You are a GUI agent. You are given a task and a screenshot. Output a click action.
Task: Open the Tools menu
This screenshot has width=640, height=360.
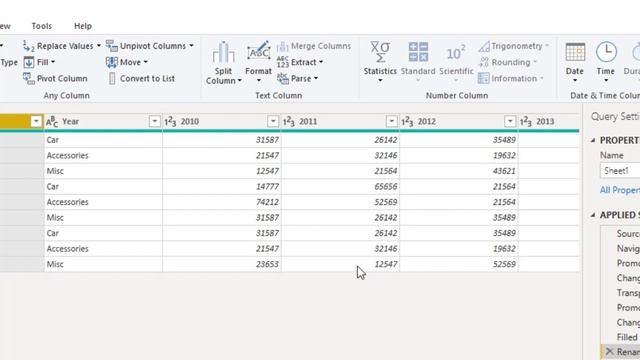[x=42, y=26]
